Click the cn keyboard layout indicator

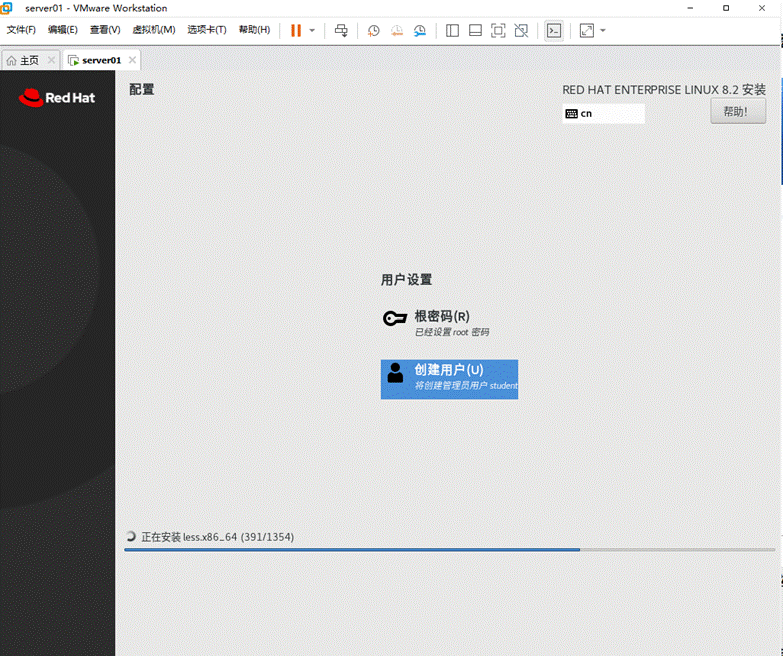coord(603,113)
